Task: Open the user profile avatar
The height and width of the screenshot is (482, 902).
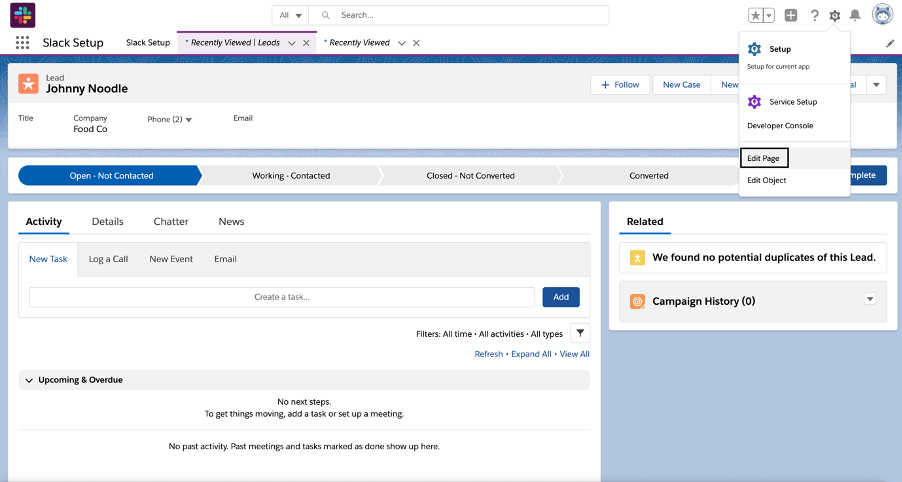Action: click(x=882, y=15)
